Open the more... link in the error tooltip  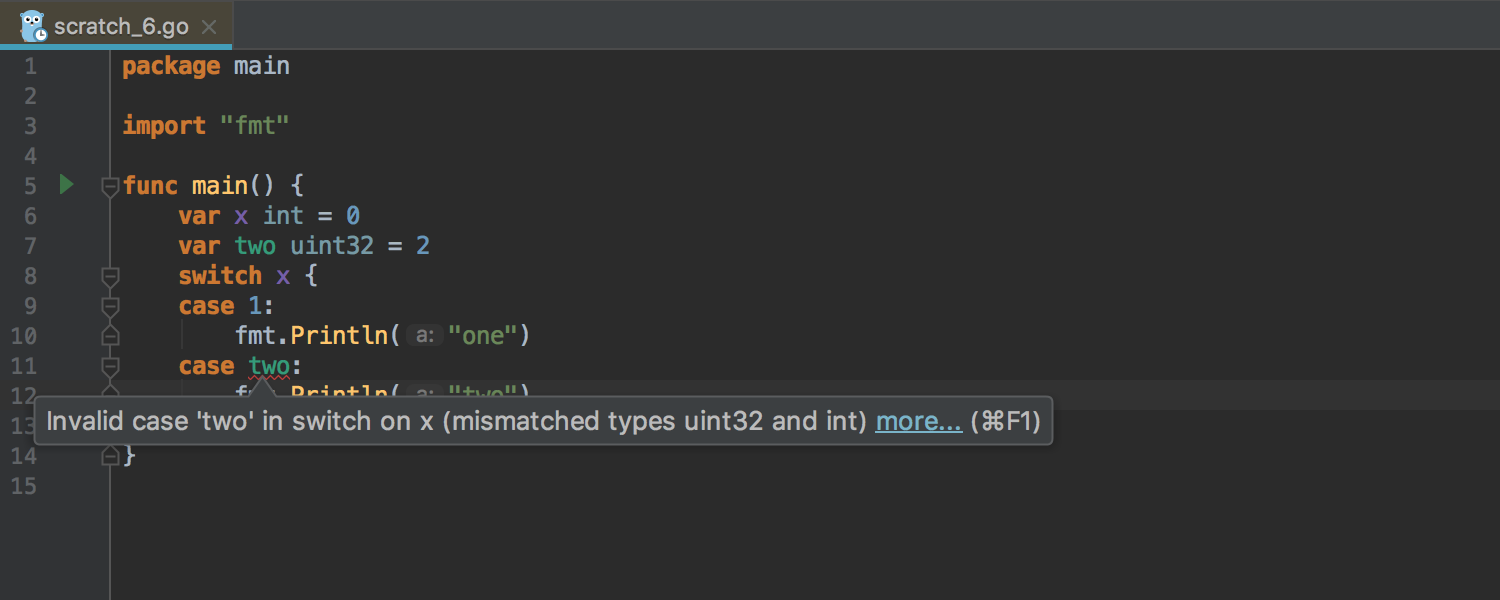coord(919,421)
